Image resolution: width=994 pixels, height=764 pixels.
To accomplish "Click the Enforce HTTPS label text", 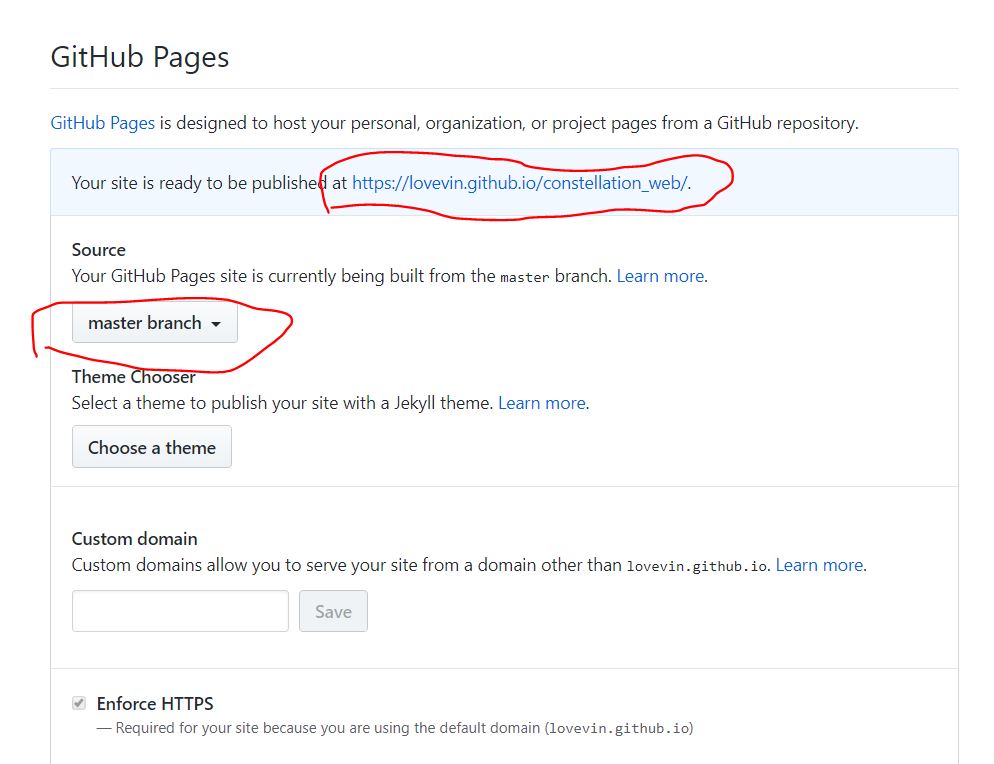I will click(155, 704).
